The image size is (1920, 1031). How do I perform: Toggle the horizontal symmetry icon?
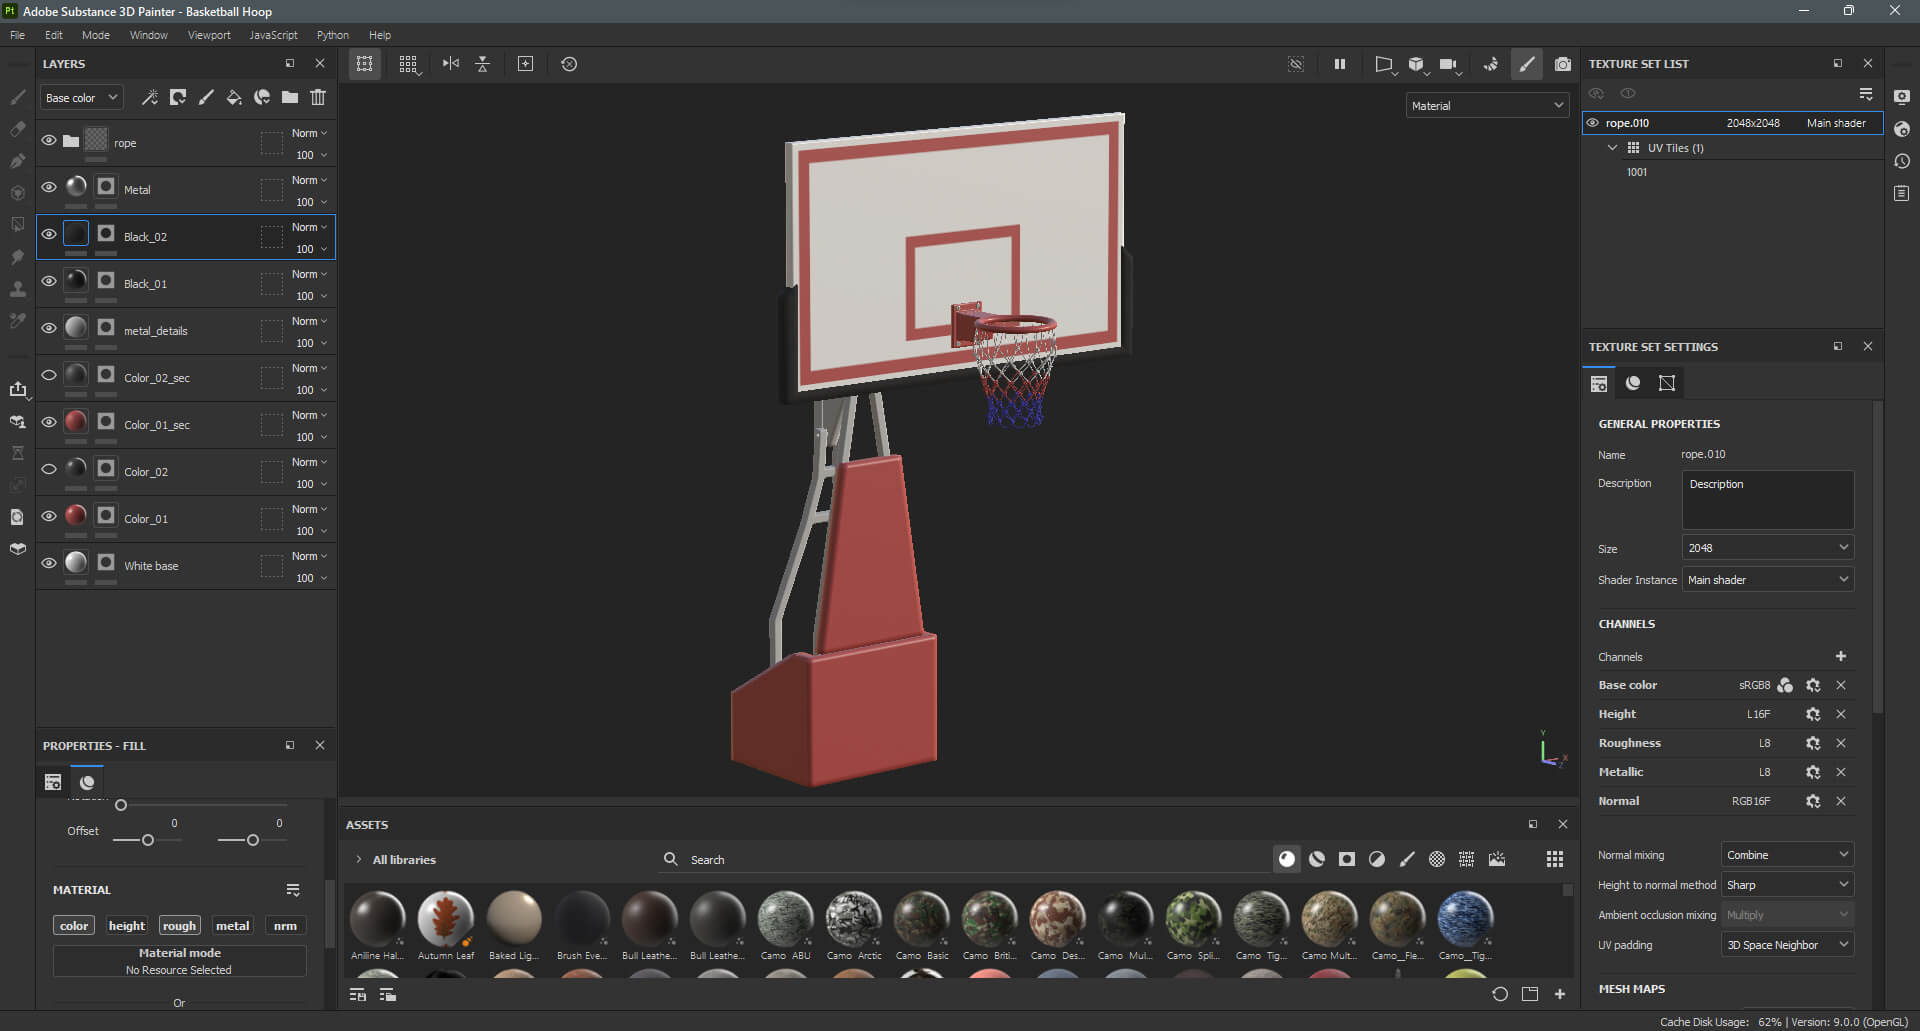click(451, 64)
